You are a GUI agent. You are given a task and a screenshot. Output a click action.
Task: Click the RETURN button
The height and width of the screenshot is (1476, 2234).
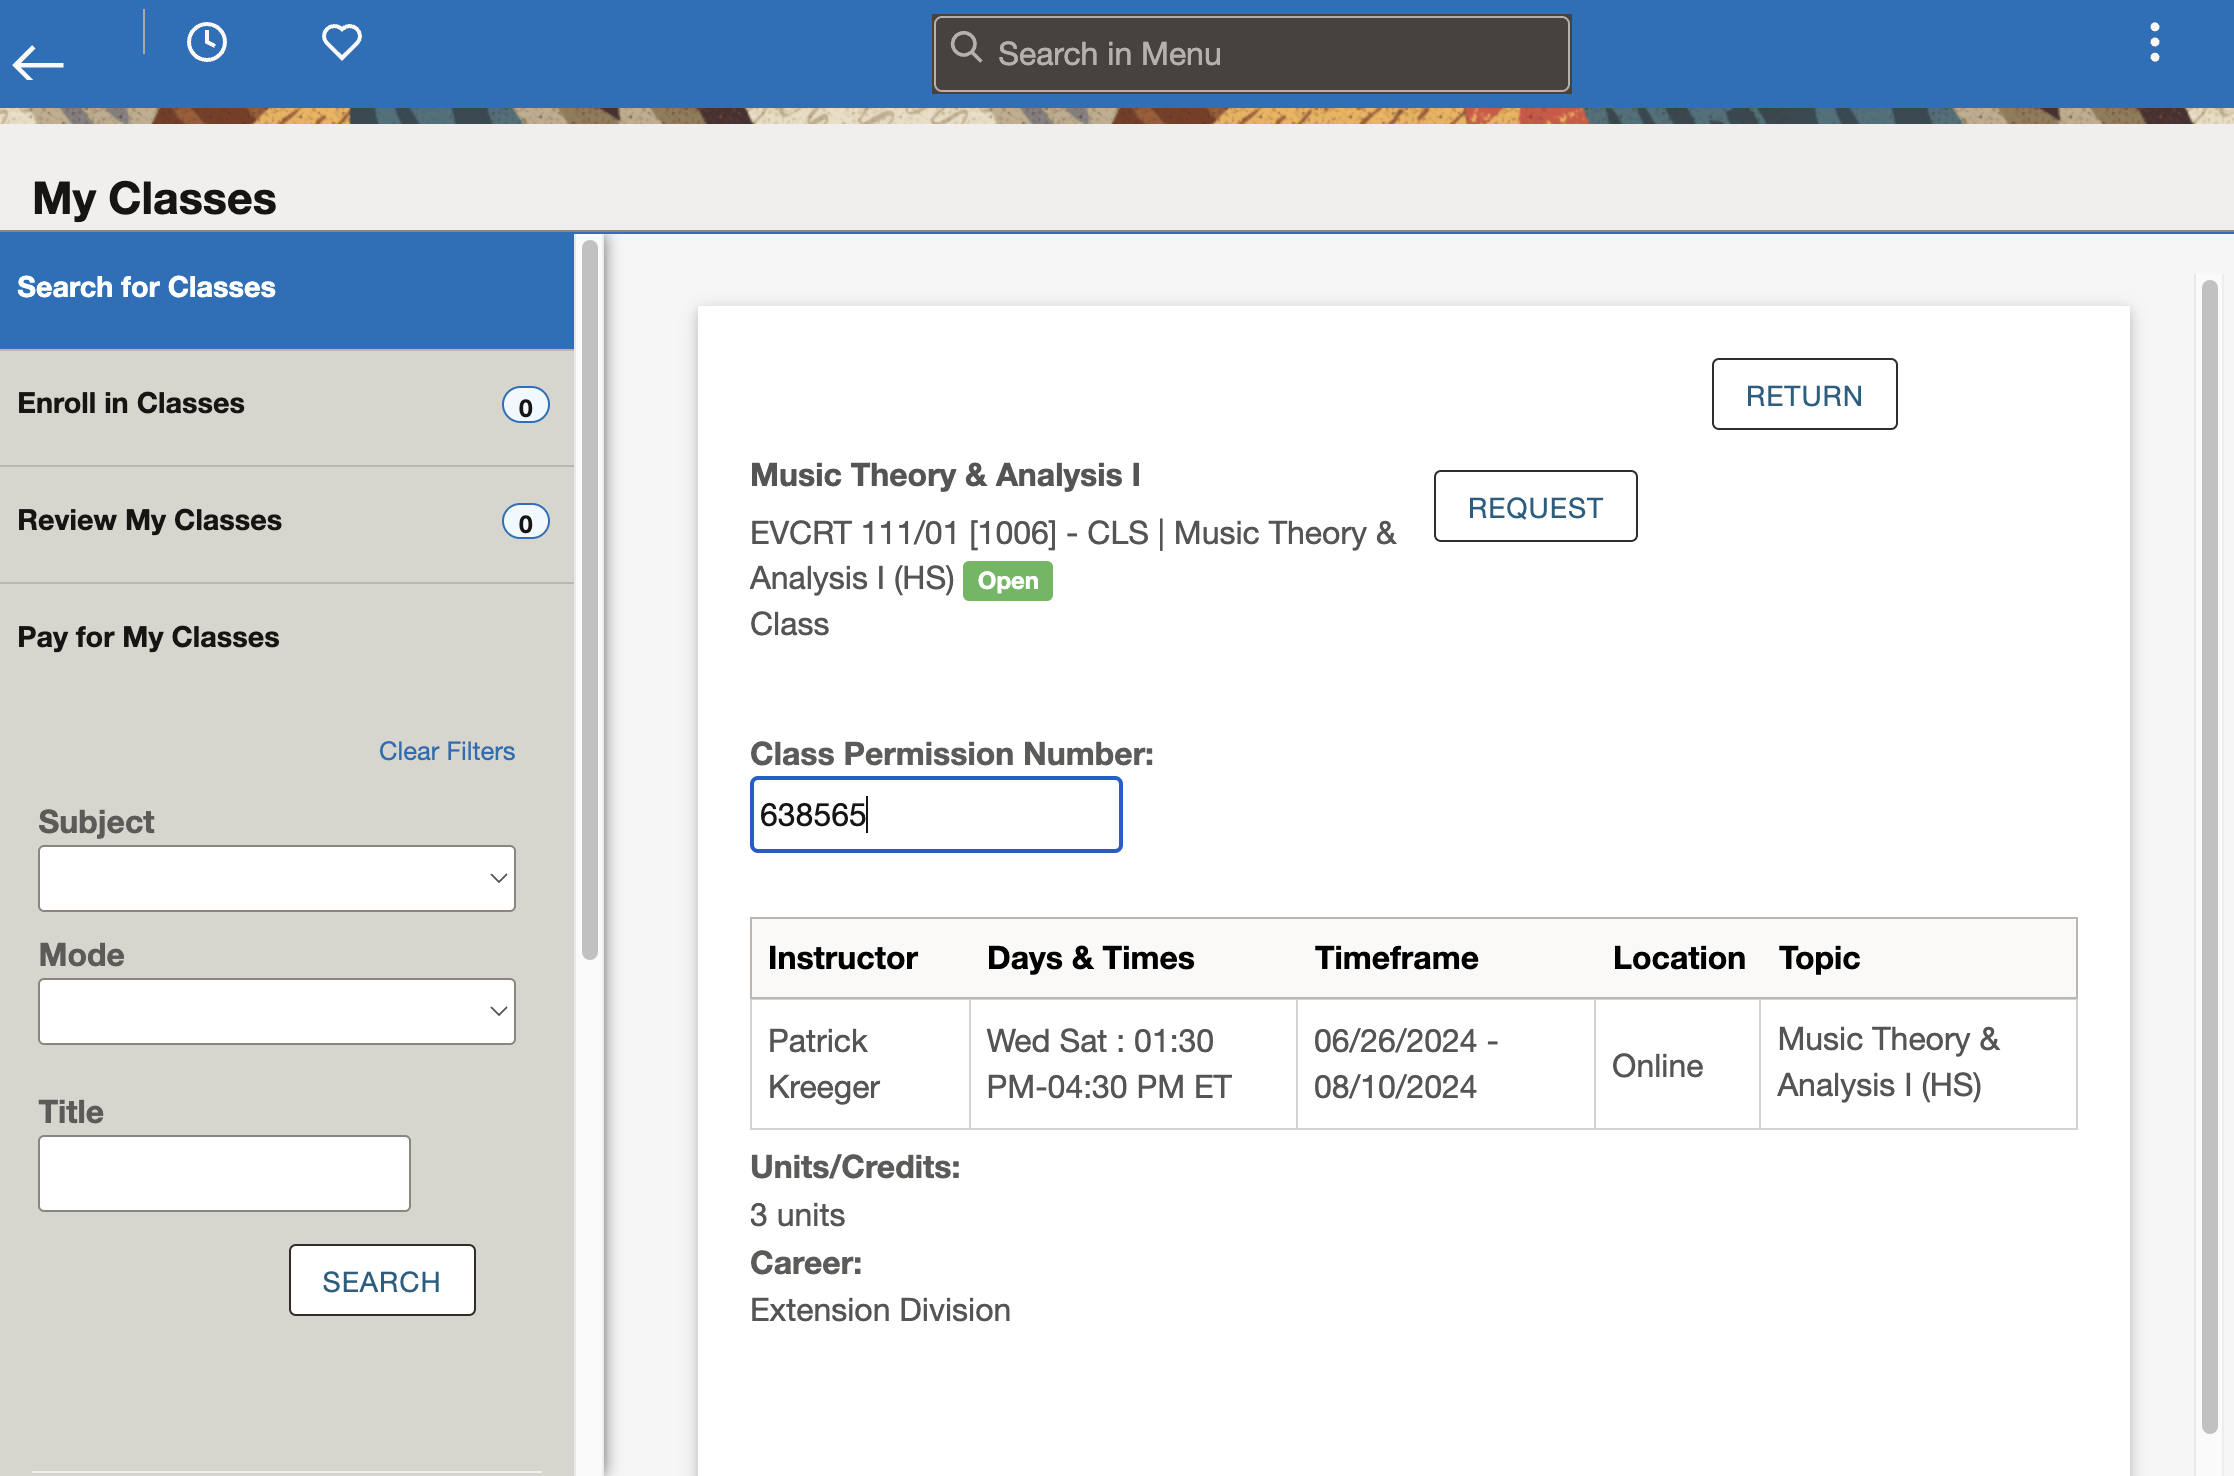(x=1804, y=394)
